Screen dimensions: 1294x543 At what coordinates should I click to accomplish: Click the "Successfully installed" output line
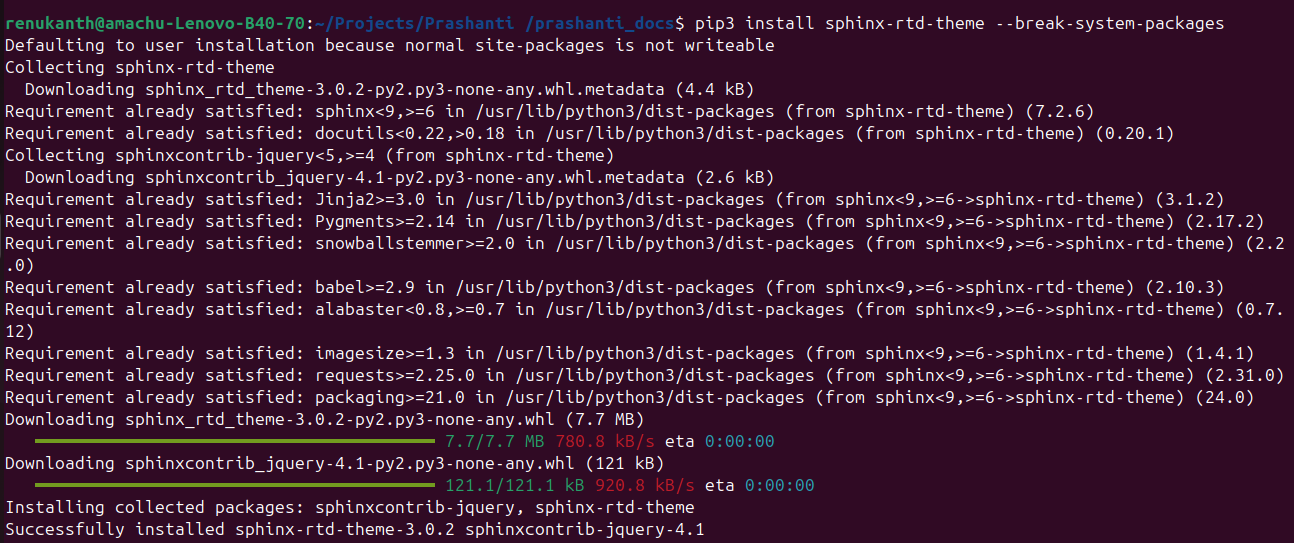tap(354, 529)
